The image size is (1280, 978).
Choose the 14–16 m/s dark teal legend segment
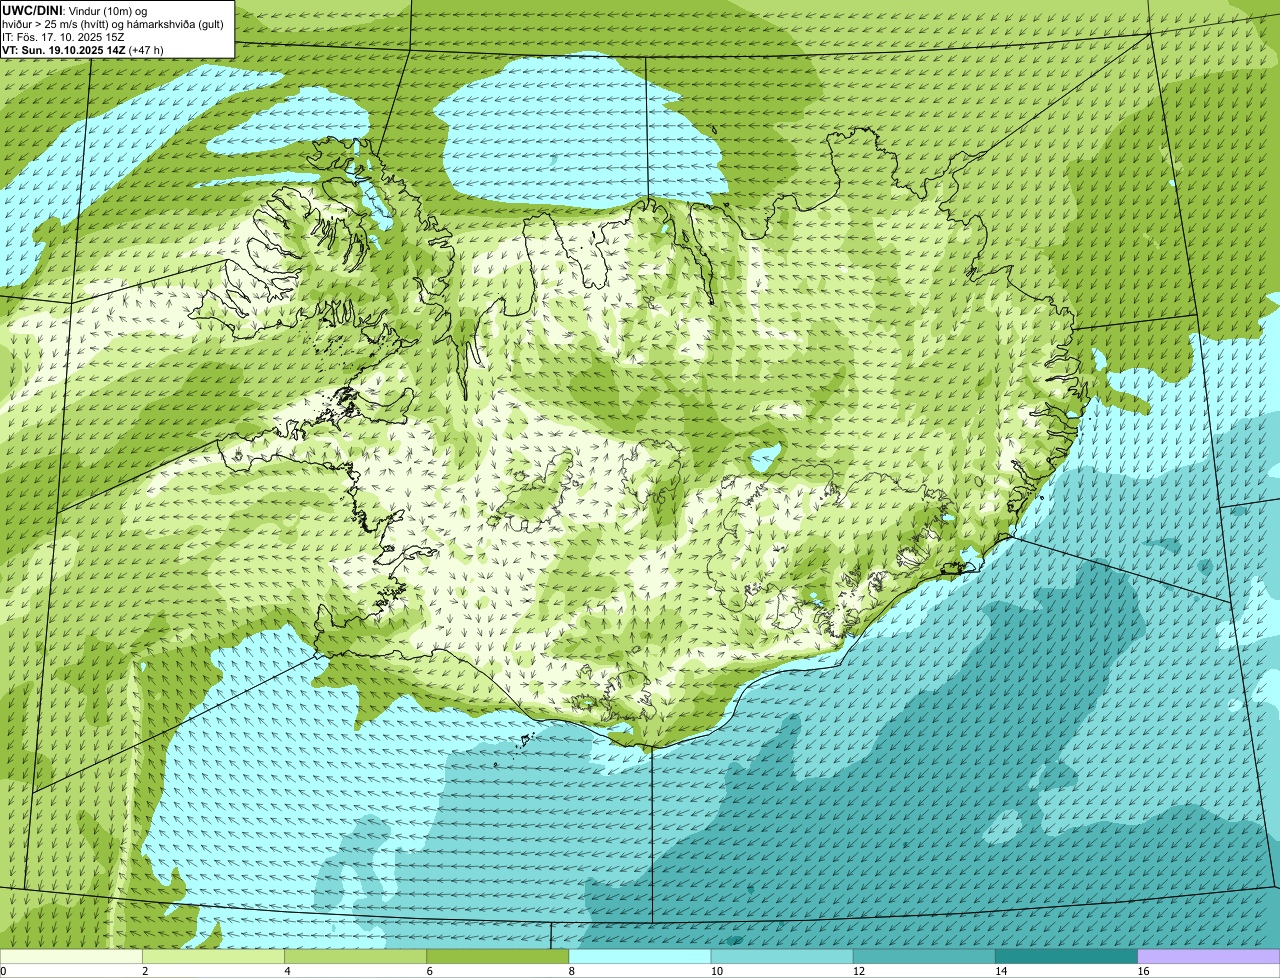[1067, 956]
